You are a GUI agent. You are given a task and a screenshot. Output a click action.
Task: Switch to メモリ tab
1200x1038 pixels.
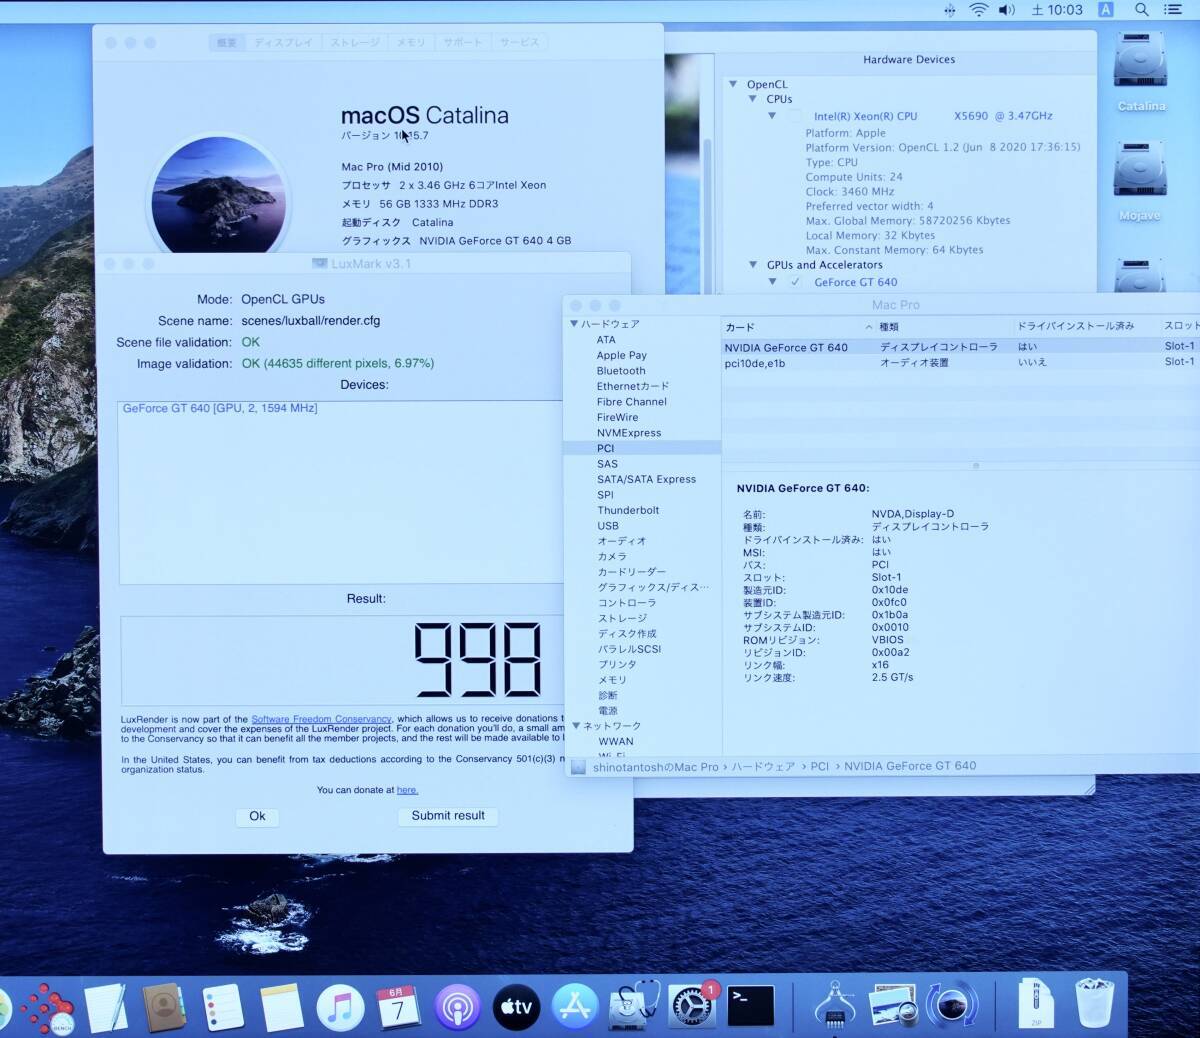[x=411, y=42]
